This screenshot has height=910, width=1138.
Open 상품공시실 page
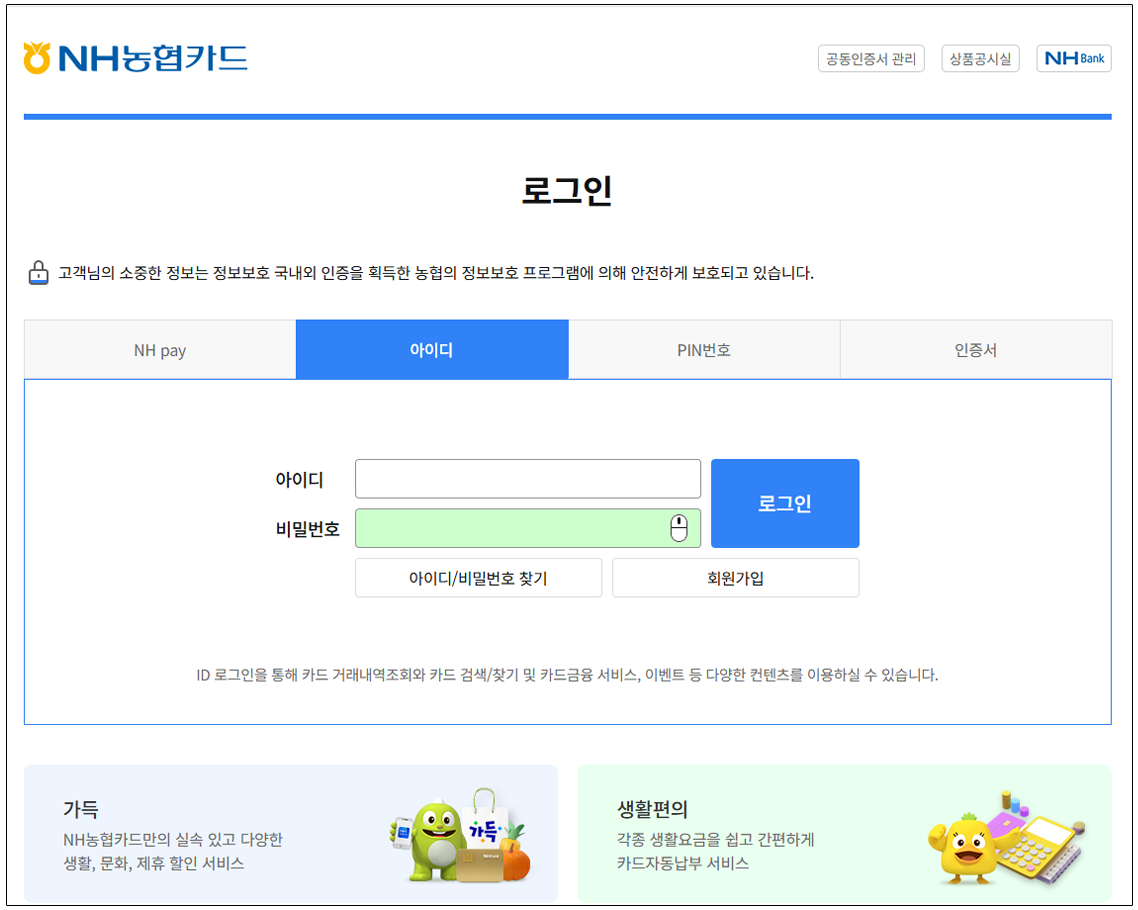pyautogui.click(x=980, y=59)
